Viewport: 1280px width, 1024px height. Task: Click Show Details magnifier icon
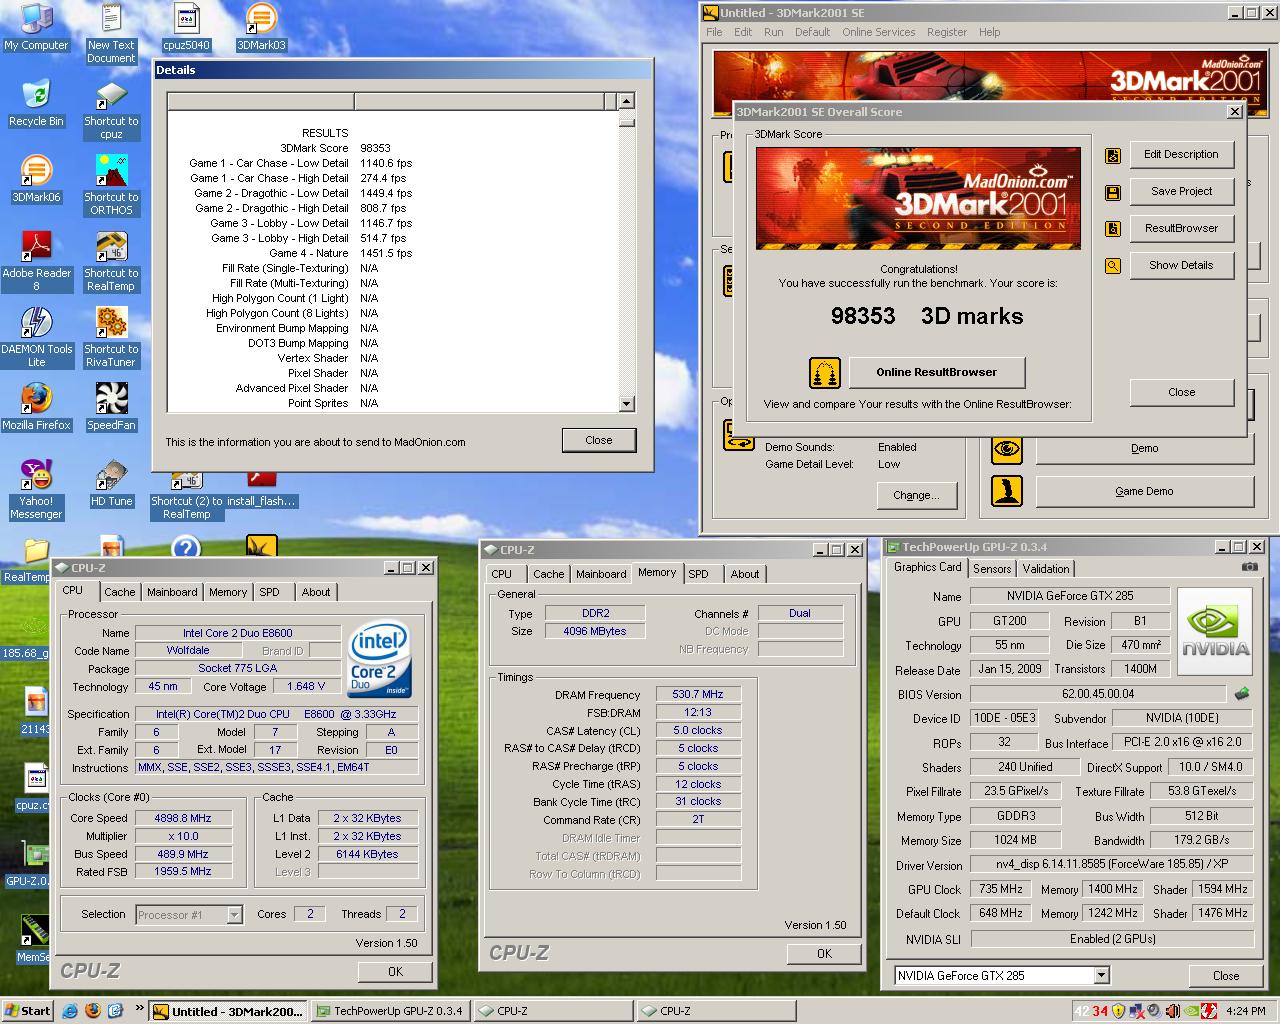pos(1112,266)
